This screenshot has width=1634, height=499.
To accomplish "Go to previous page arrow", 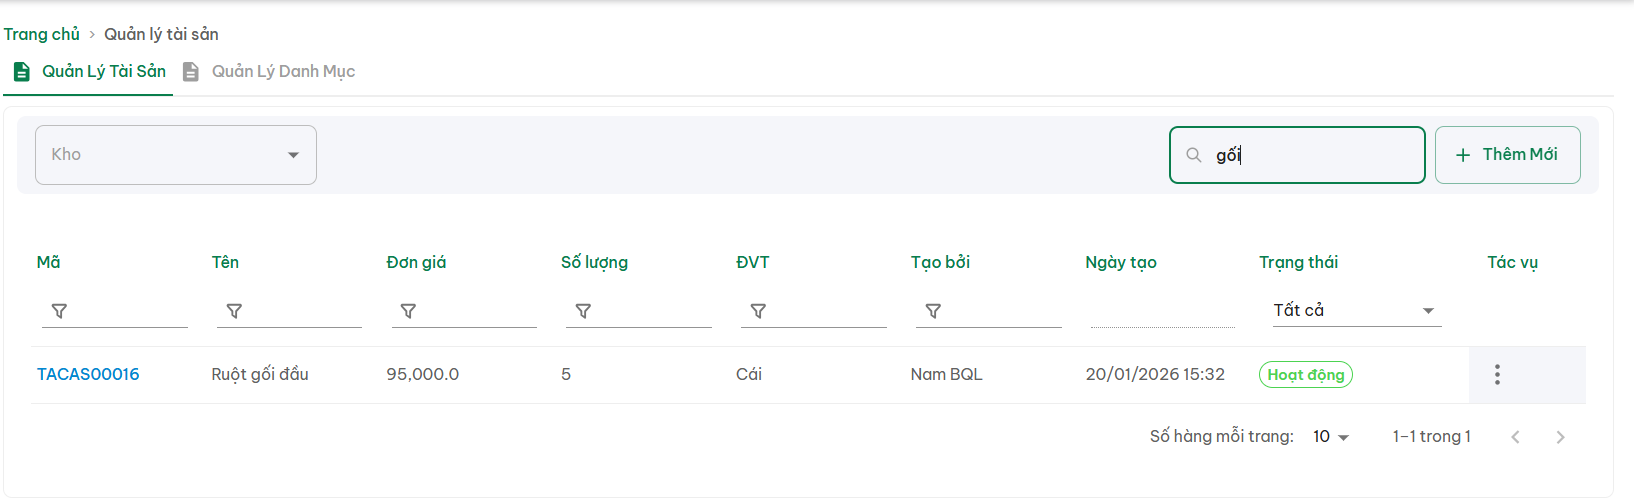I will (1516, 437).
